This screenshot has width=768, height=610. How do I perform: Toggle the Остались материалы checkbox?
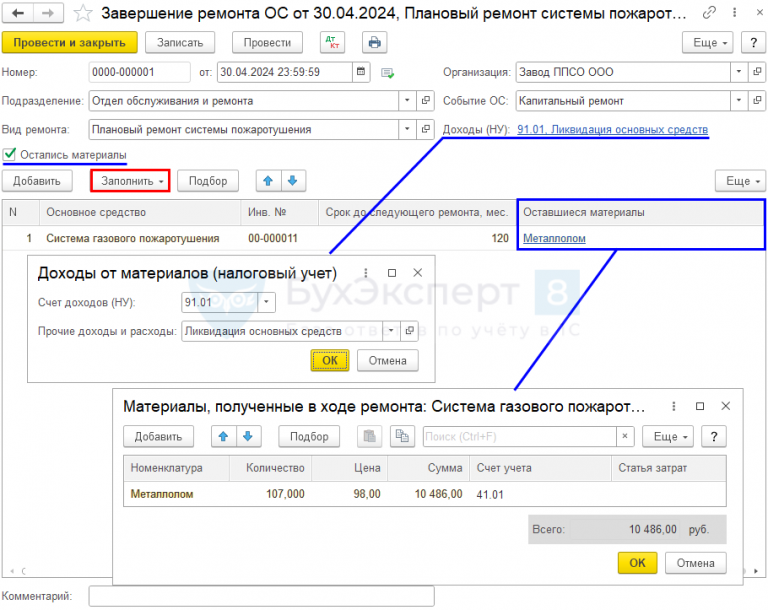click(9, 154)
